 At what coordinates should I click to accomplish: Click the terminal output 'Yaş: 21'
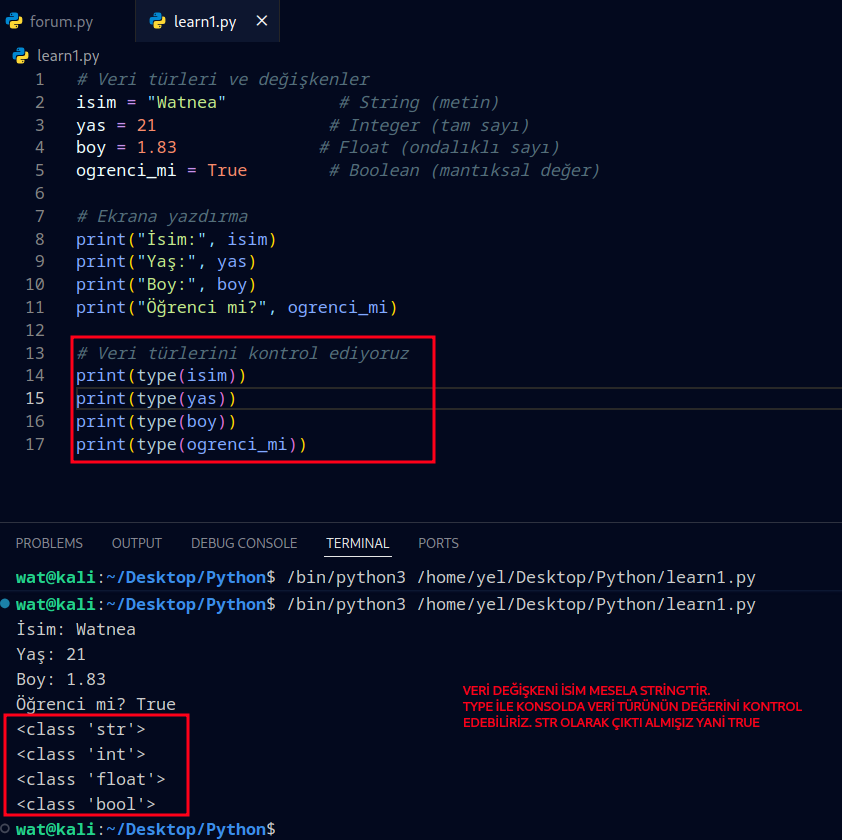pos(50,655)
